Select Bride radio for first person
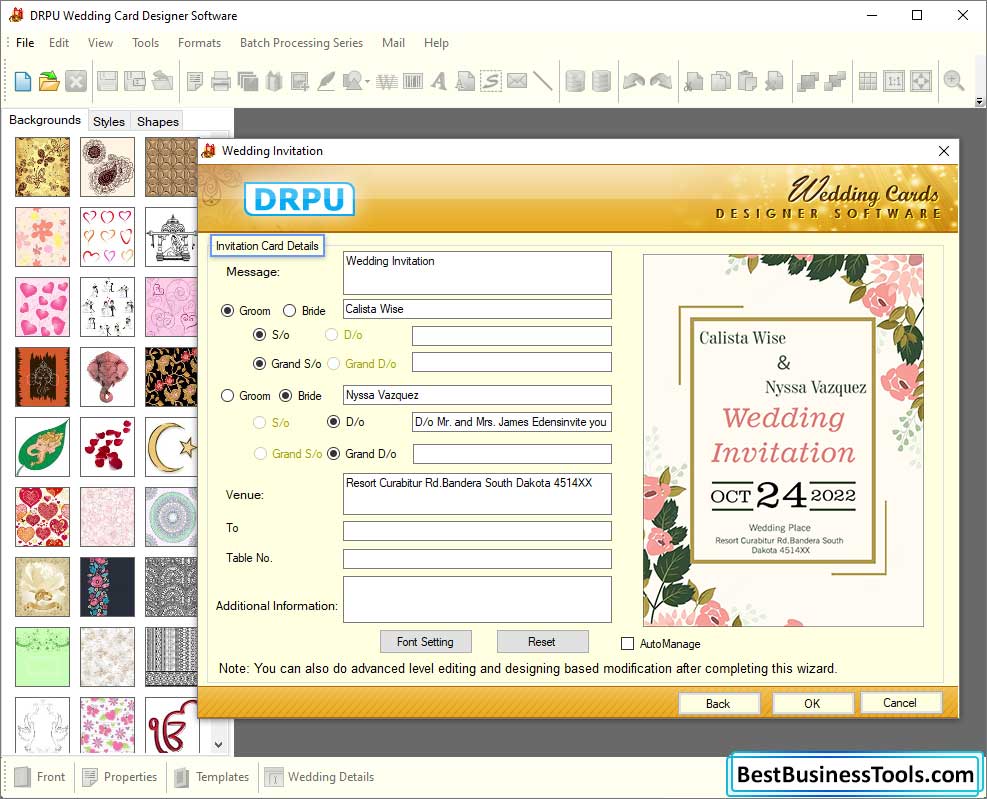 (290, 310)
